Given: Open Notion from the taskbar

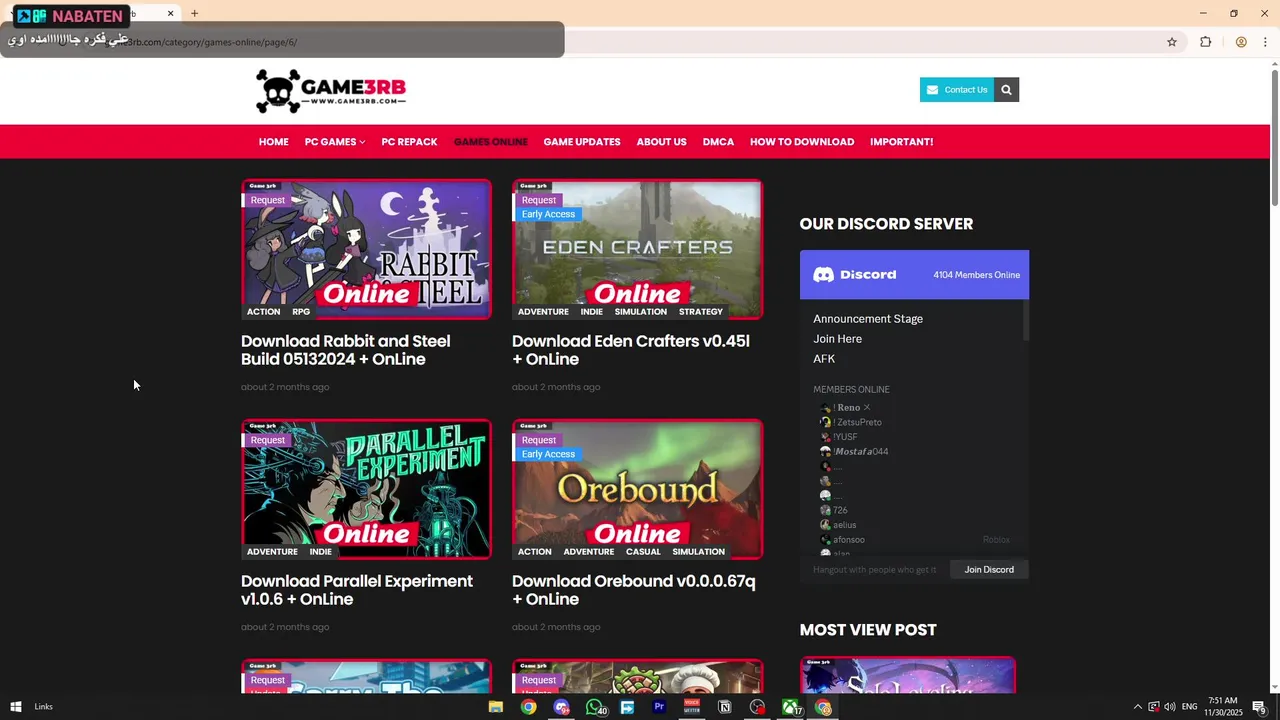Looking at the screenshot, I should click(x=725, y=707).
